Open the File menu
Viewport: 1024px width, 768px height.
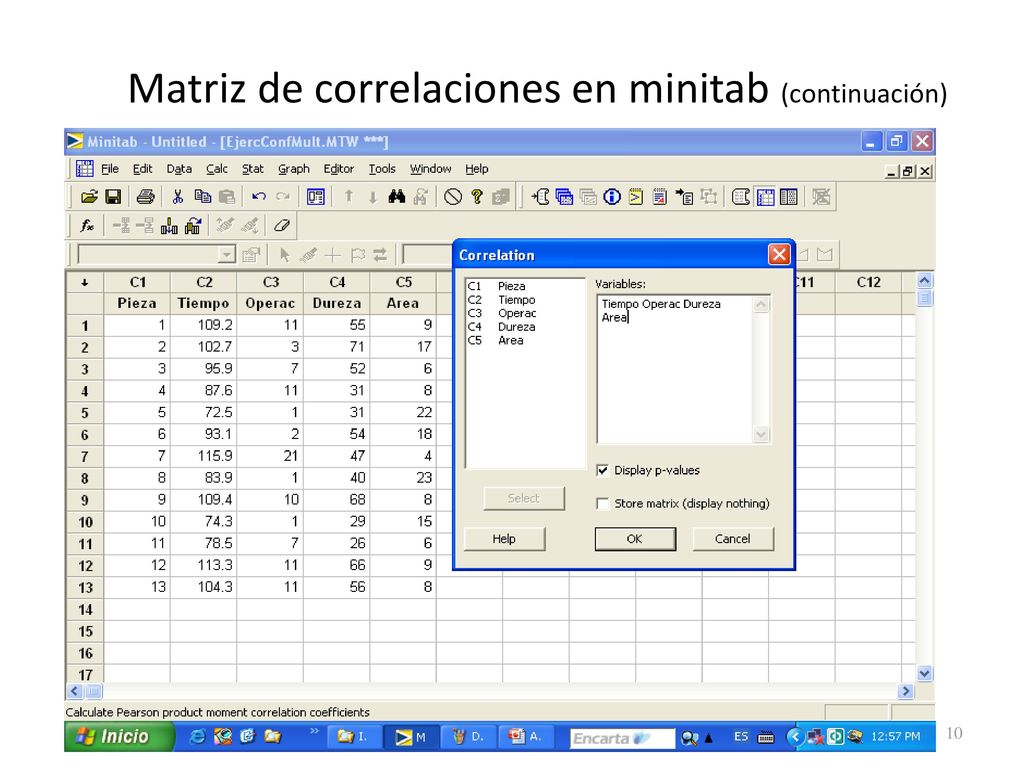[x=110, y=169]
